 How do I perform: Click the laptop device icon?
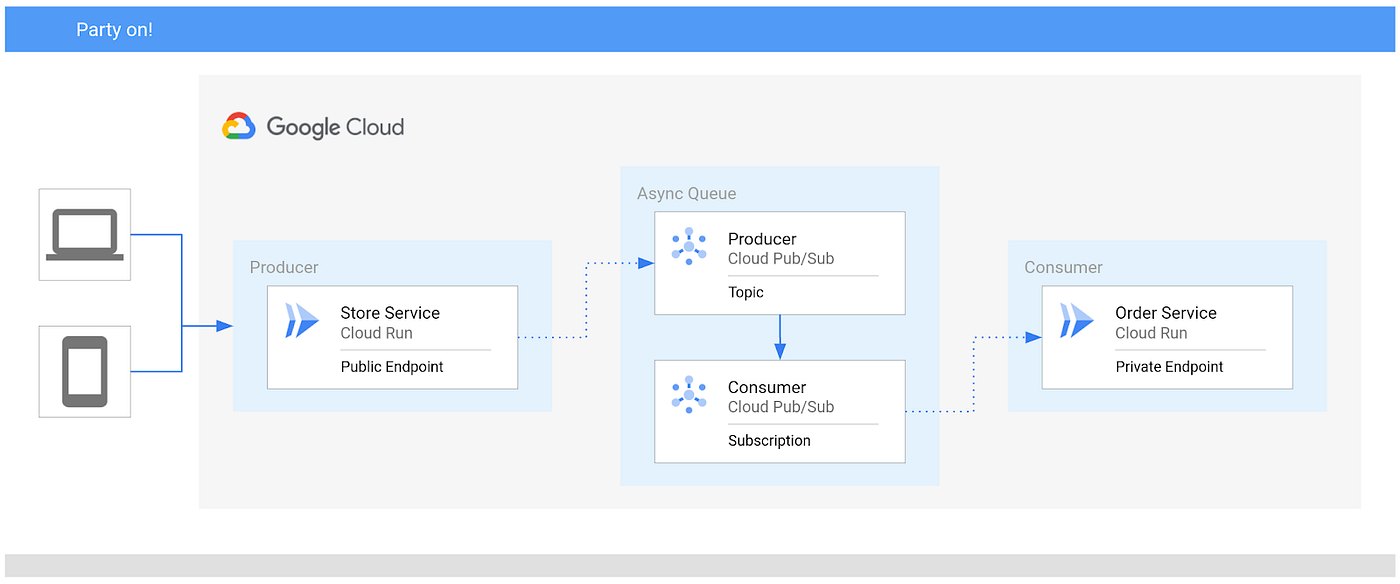click(x=84, y=235)
